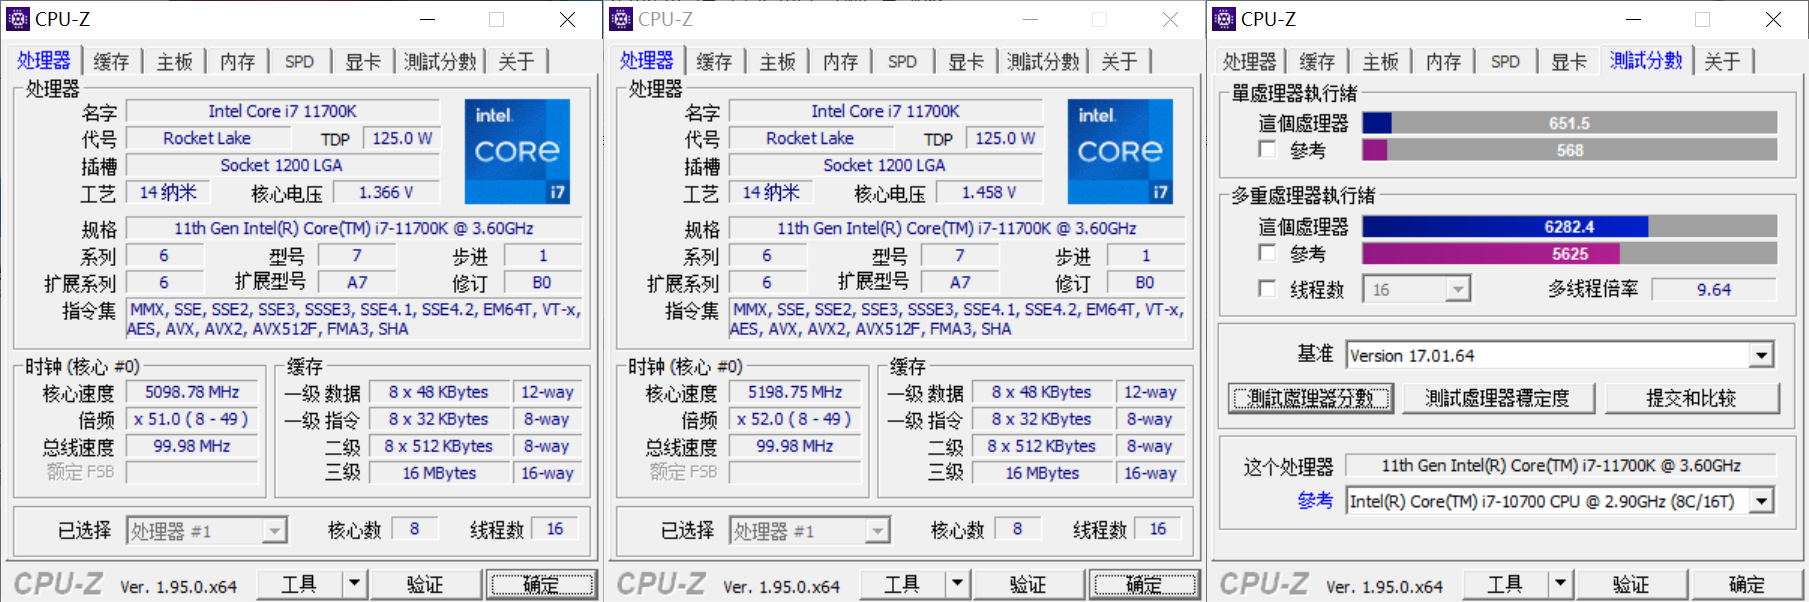Click 工具 button in middle window
This screenshot has height=602, width=1809.
coord(903,583)
